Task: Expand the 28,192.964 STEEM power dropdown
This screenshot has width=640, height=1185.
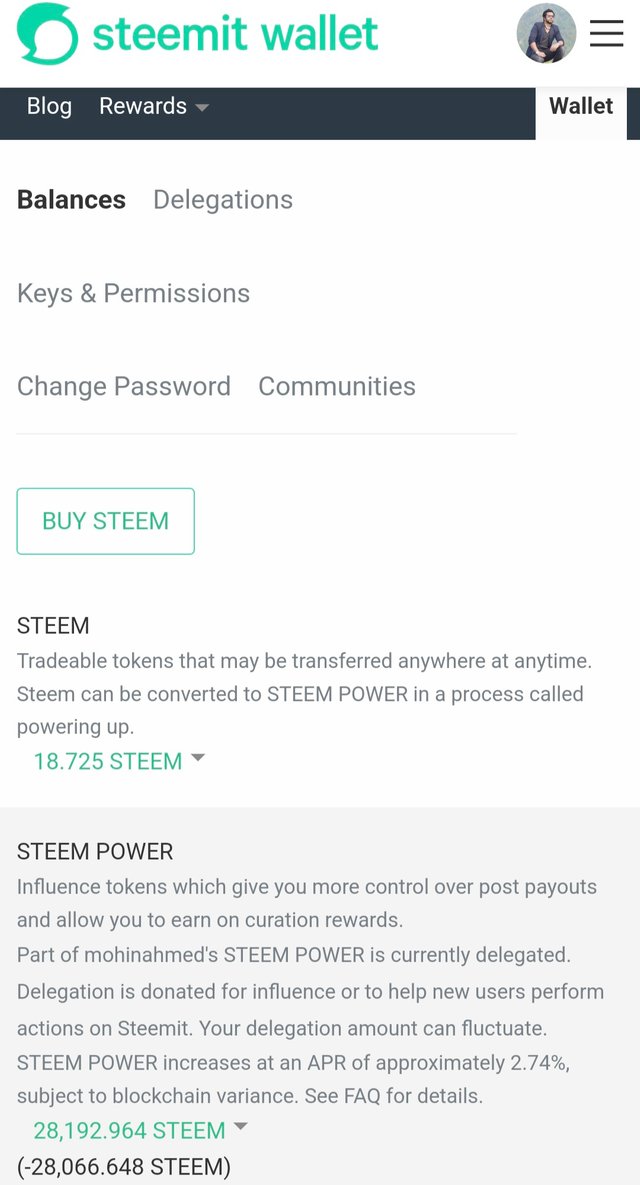Action: (x=129, y=1131)
